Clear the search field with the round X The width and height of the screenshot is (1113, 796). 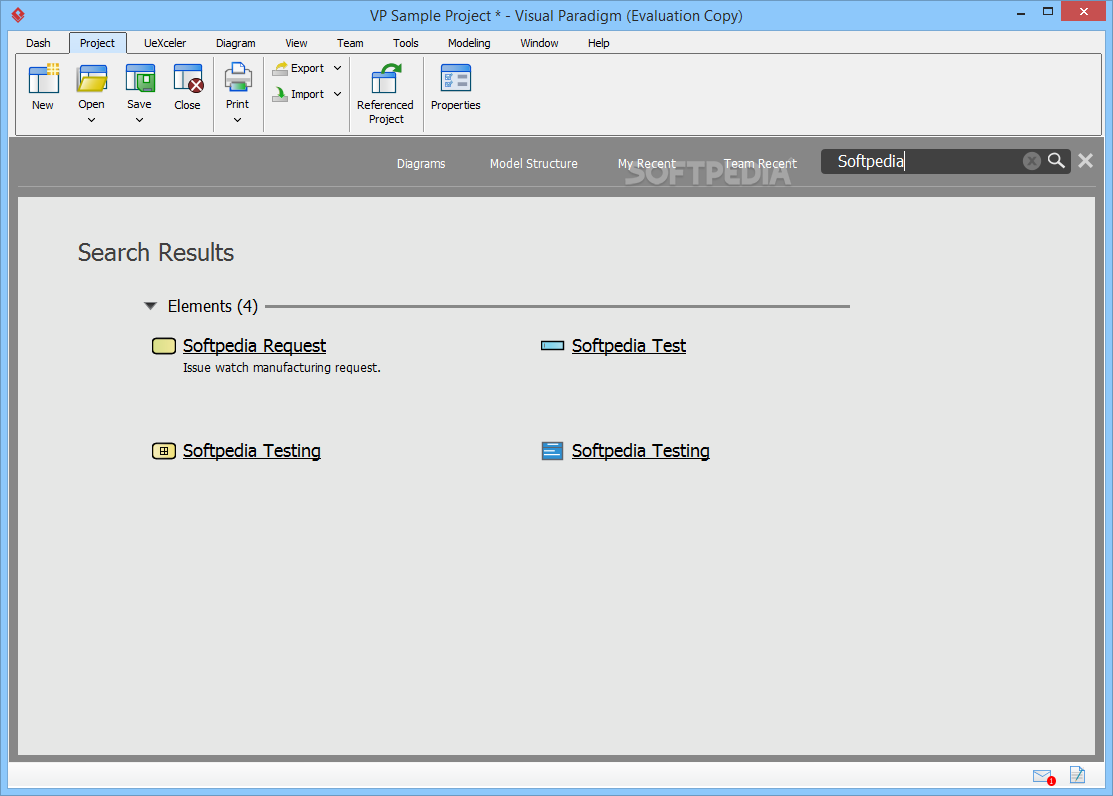click(1031, 161)
